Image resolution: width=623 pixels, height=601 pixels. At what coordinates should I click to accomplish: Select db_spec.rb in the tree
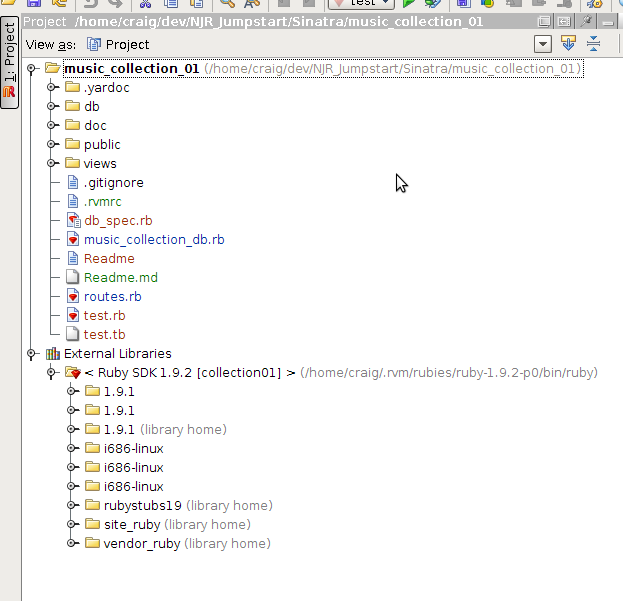point(118,221)
